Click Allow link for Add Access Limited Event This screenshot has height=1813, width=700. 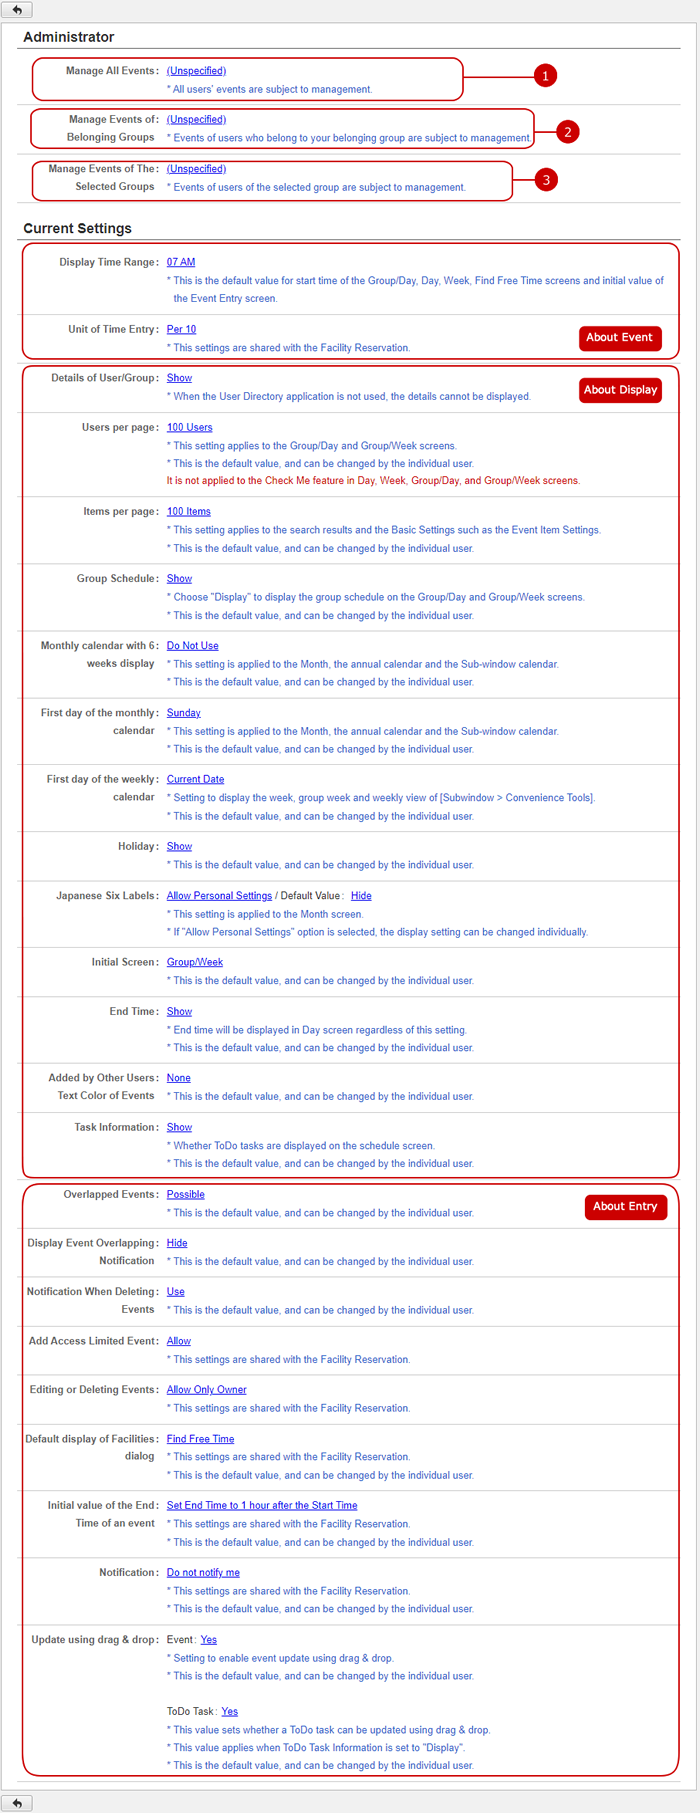click(178, 1341)
